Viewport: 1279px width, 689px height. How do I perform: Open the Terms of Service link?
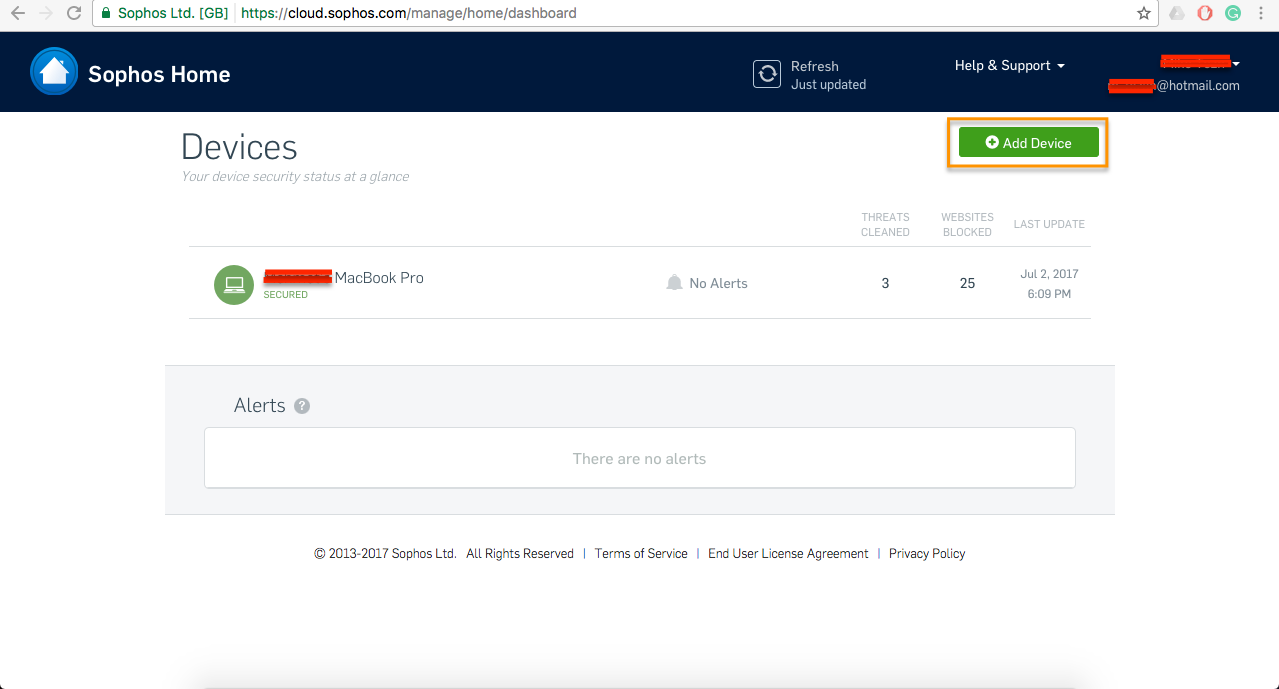(x=641, y=554)
